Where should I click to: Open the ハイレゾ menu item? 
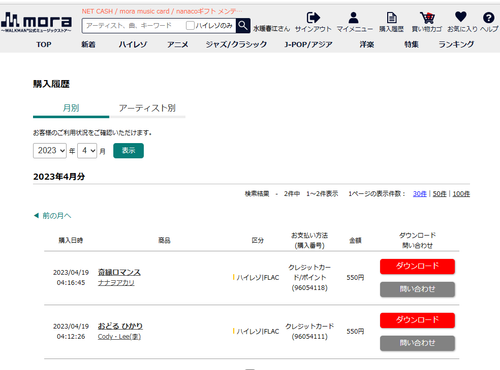pyautogui.click(x=133, y=44)
